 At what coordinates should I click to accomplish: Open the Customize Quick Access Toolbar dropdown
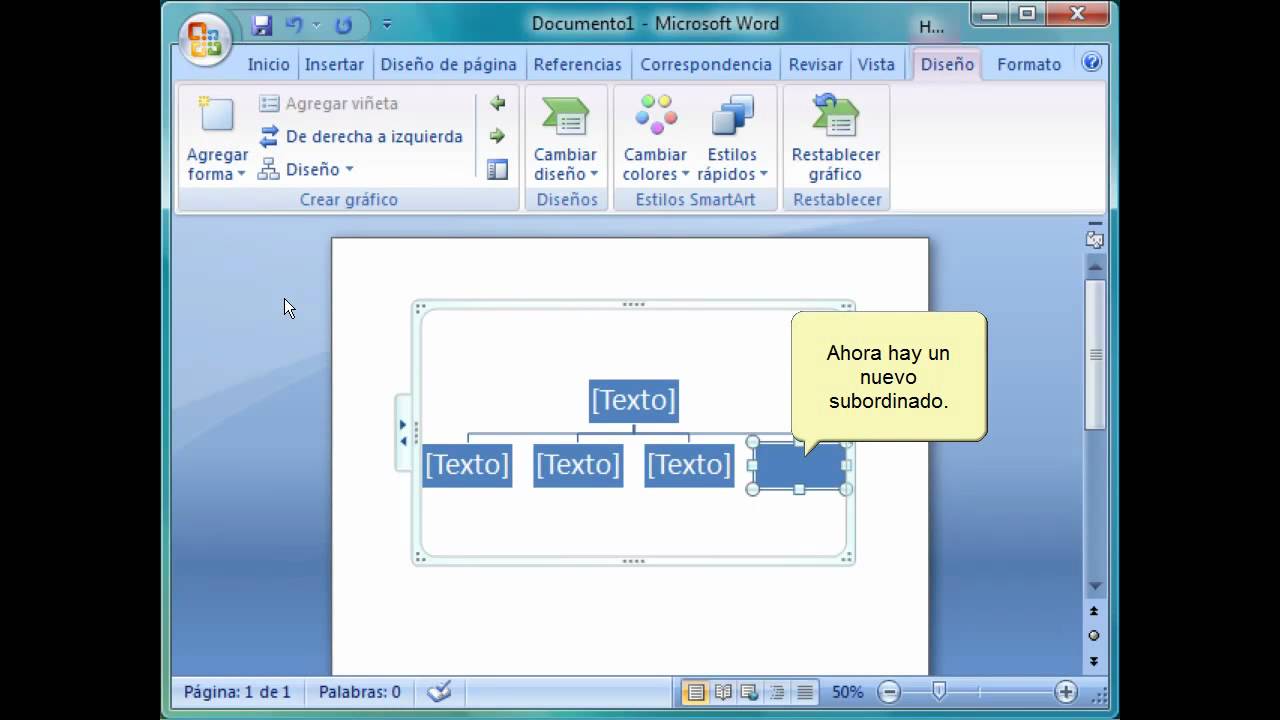click(x=387, y=25)
